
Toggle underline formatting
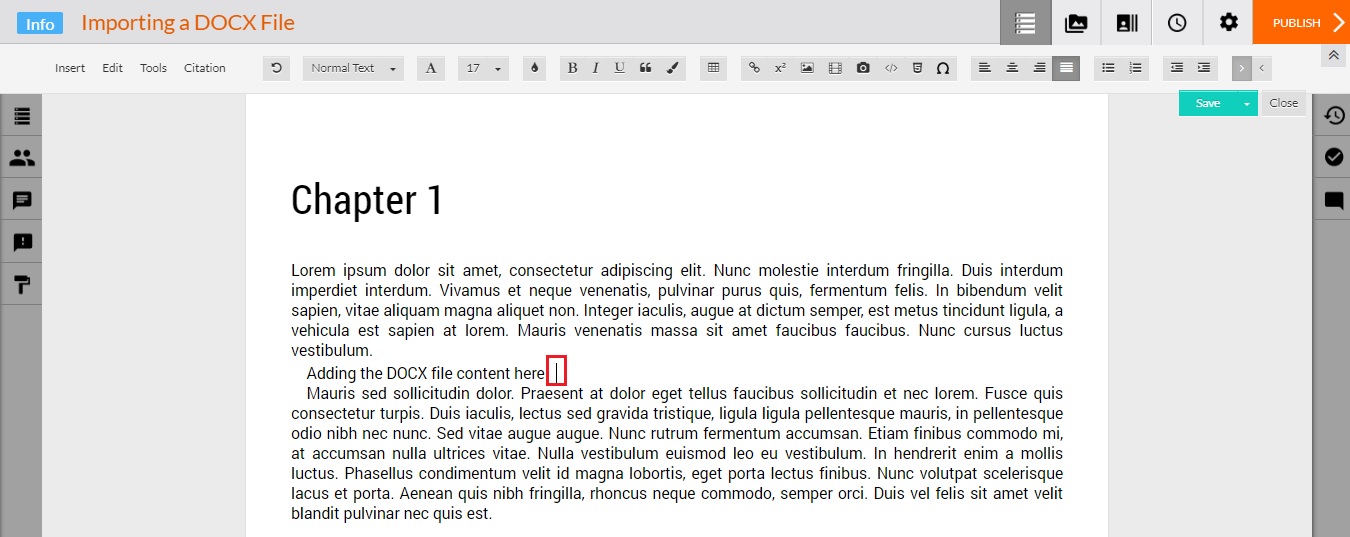coord(620,68)
